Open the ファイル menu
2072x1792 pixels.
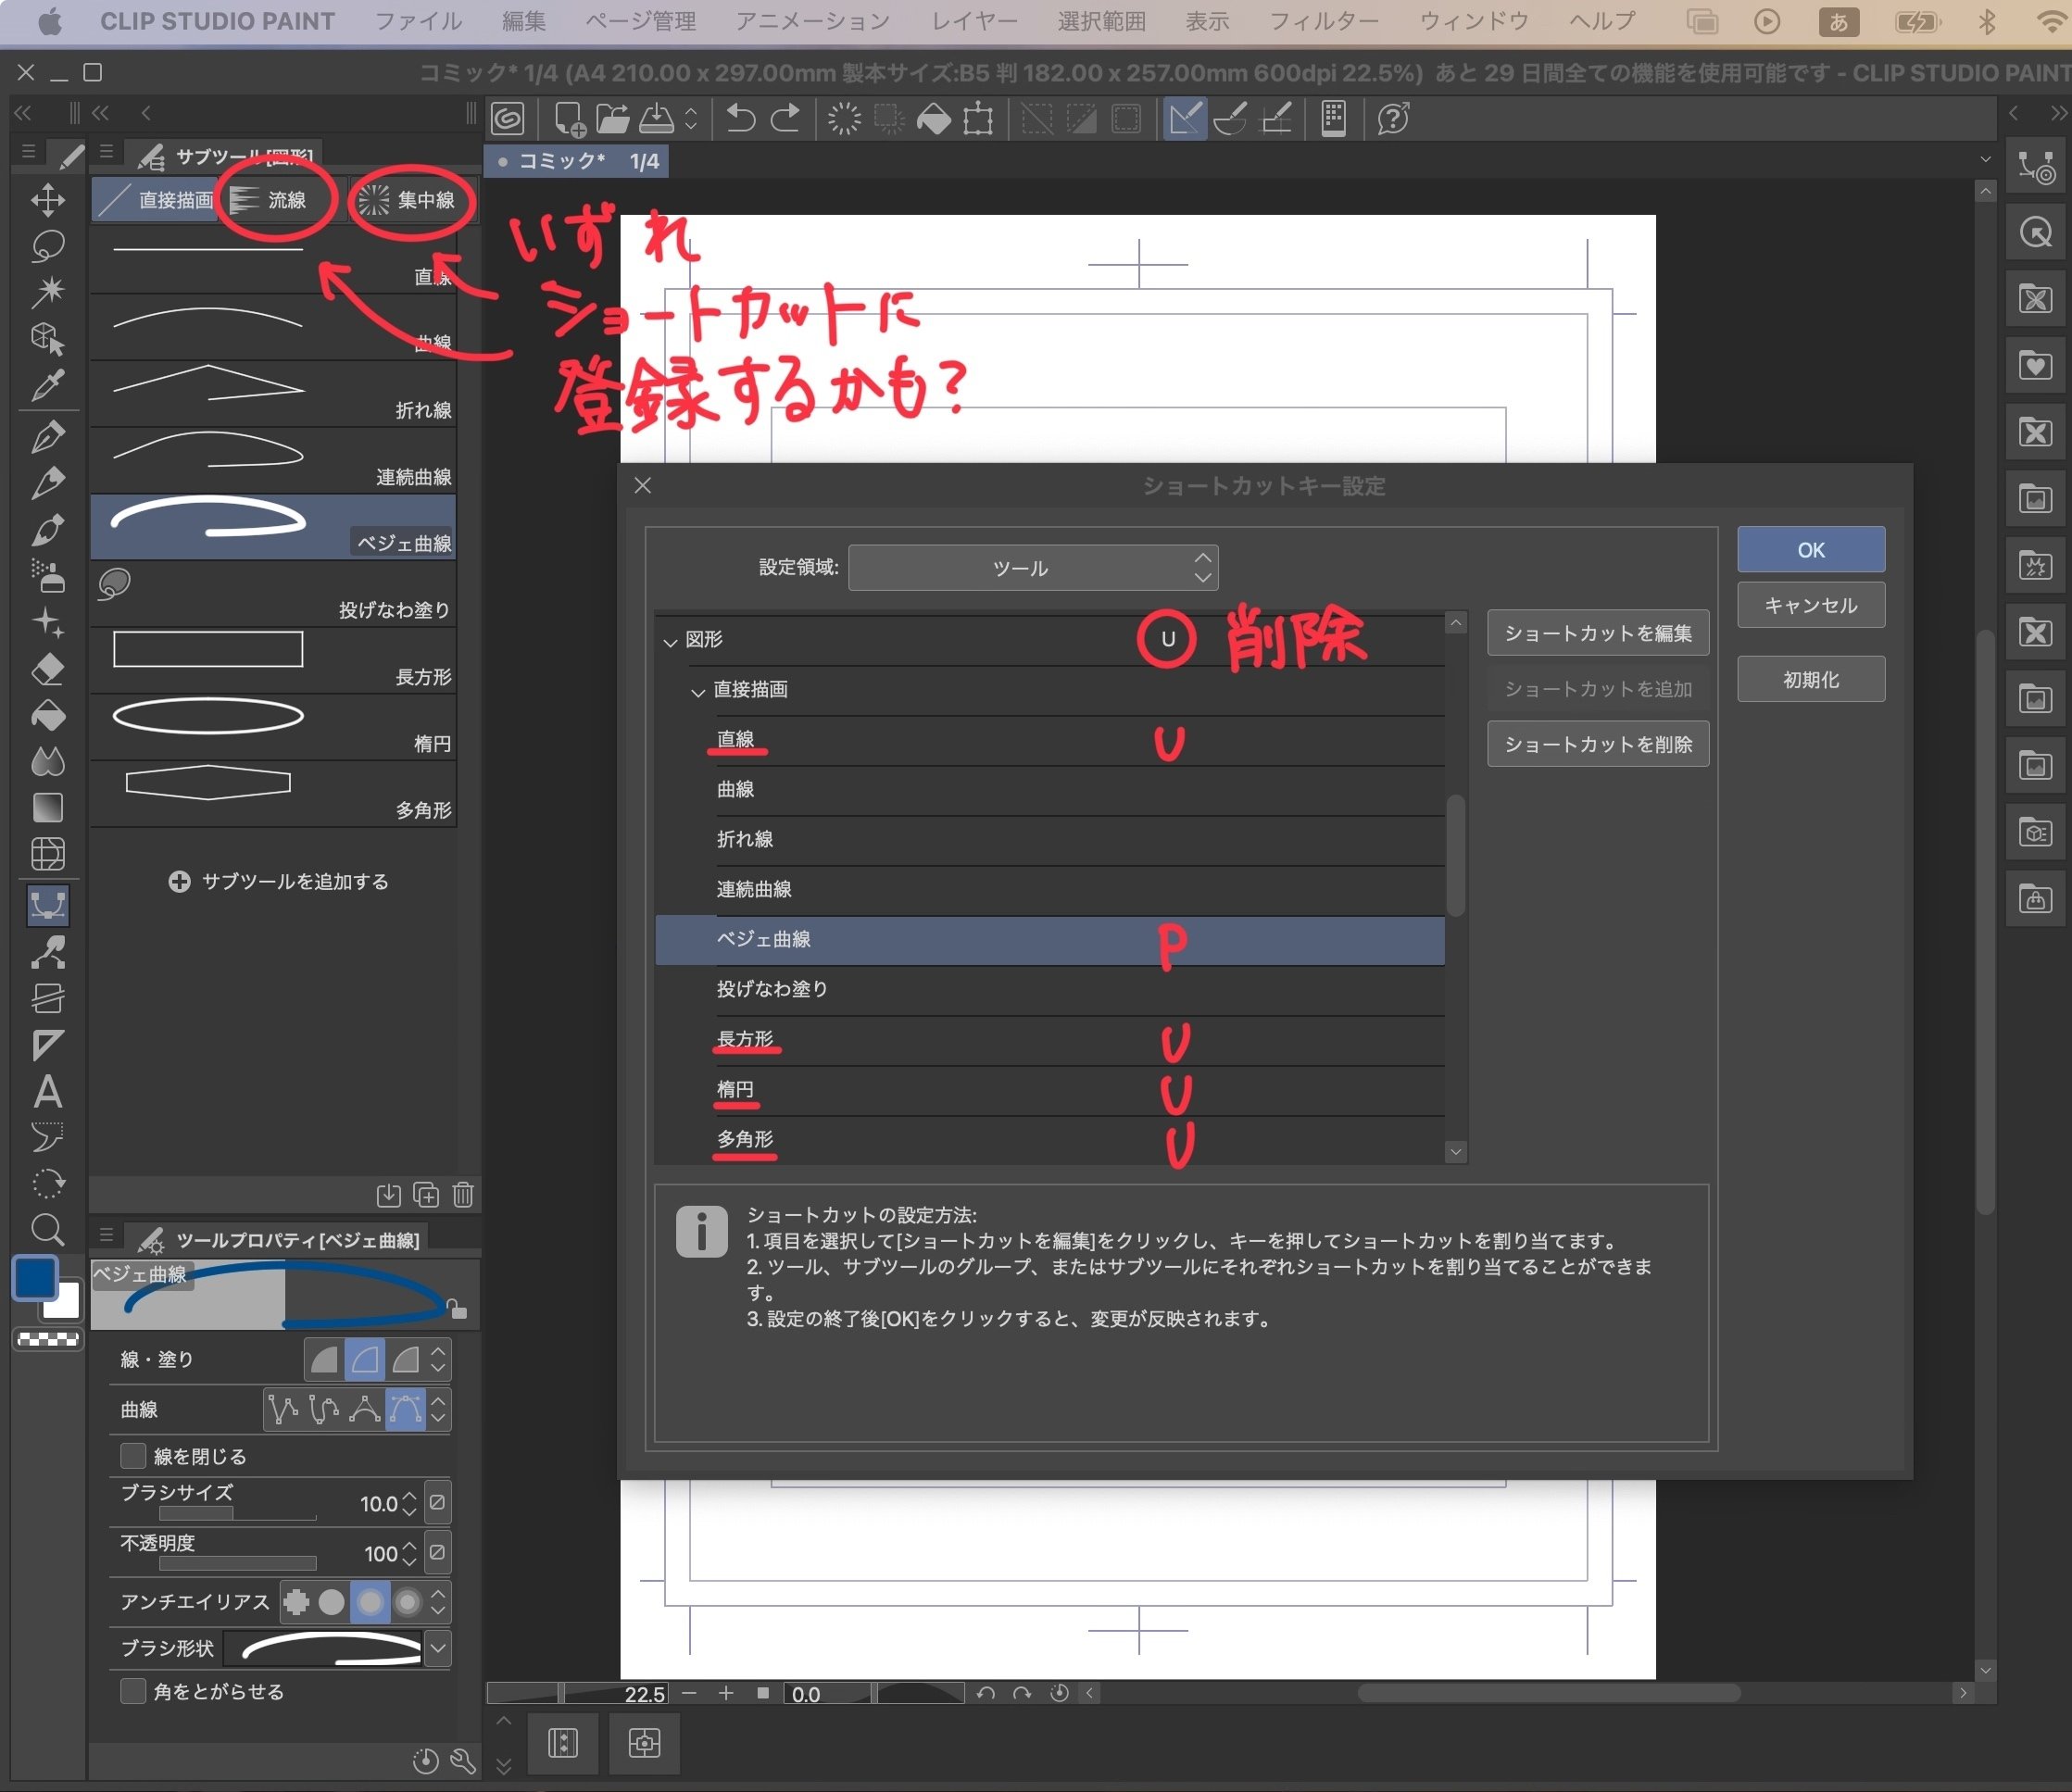(418, 21)
